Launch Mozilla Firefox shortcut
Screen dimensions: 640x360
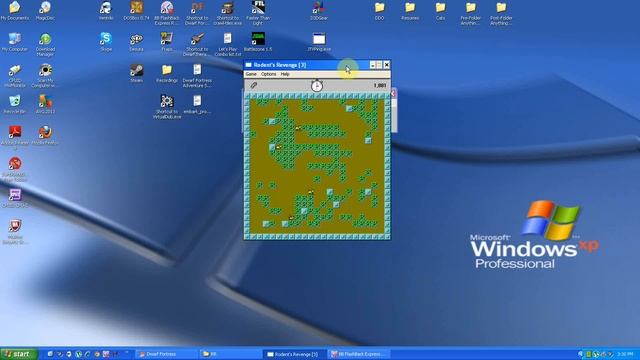tap(45, 136)
